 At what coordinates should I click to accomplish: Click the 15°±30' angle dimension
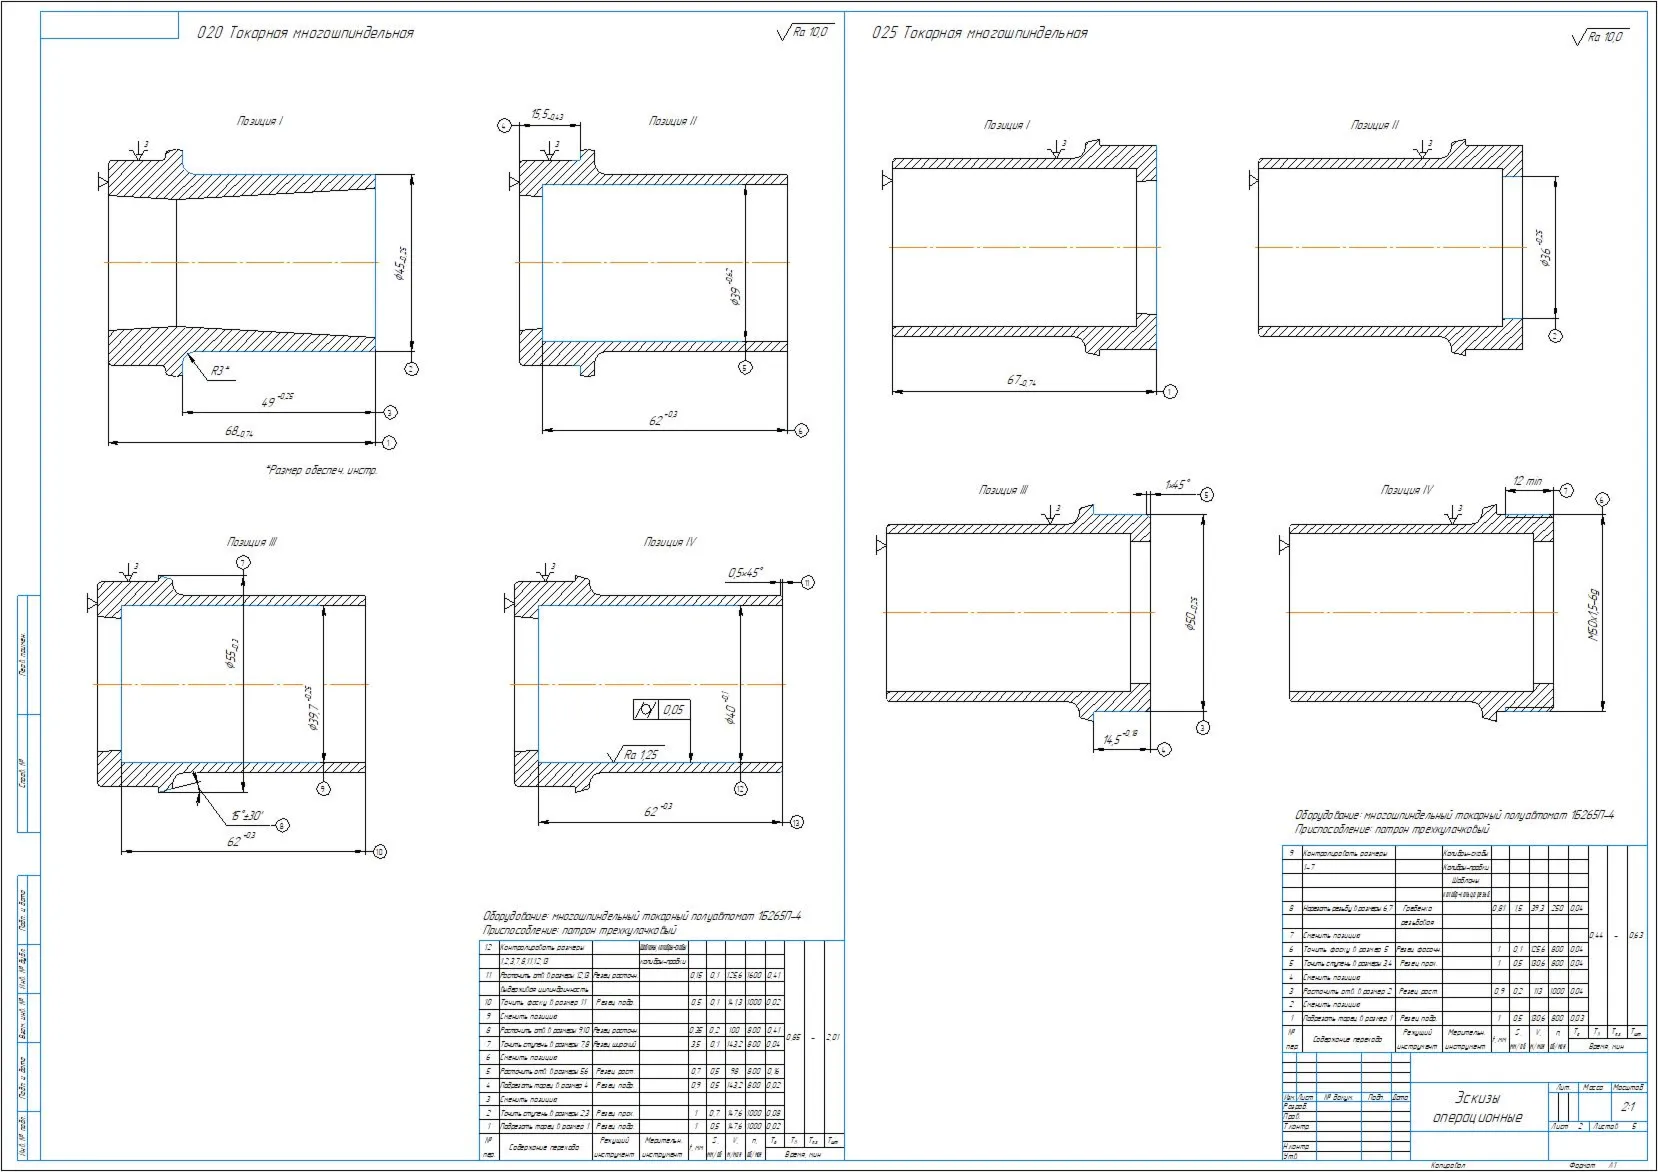[x=247, y=816]
